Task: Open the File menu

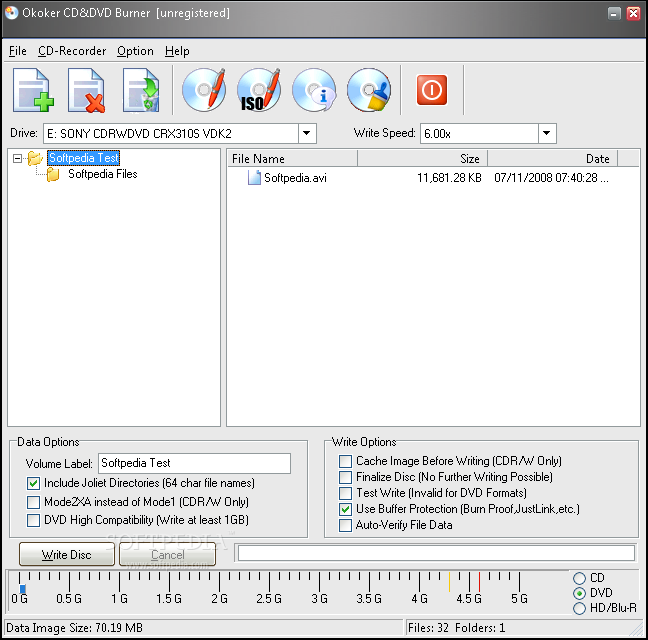Action: [x=18, y=51]
